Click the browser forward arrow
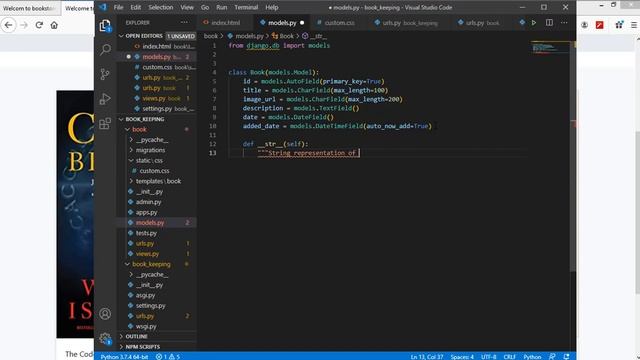 pyautogui.click(x=24, y=25)
